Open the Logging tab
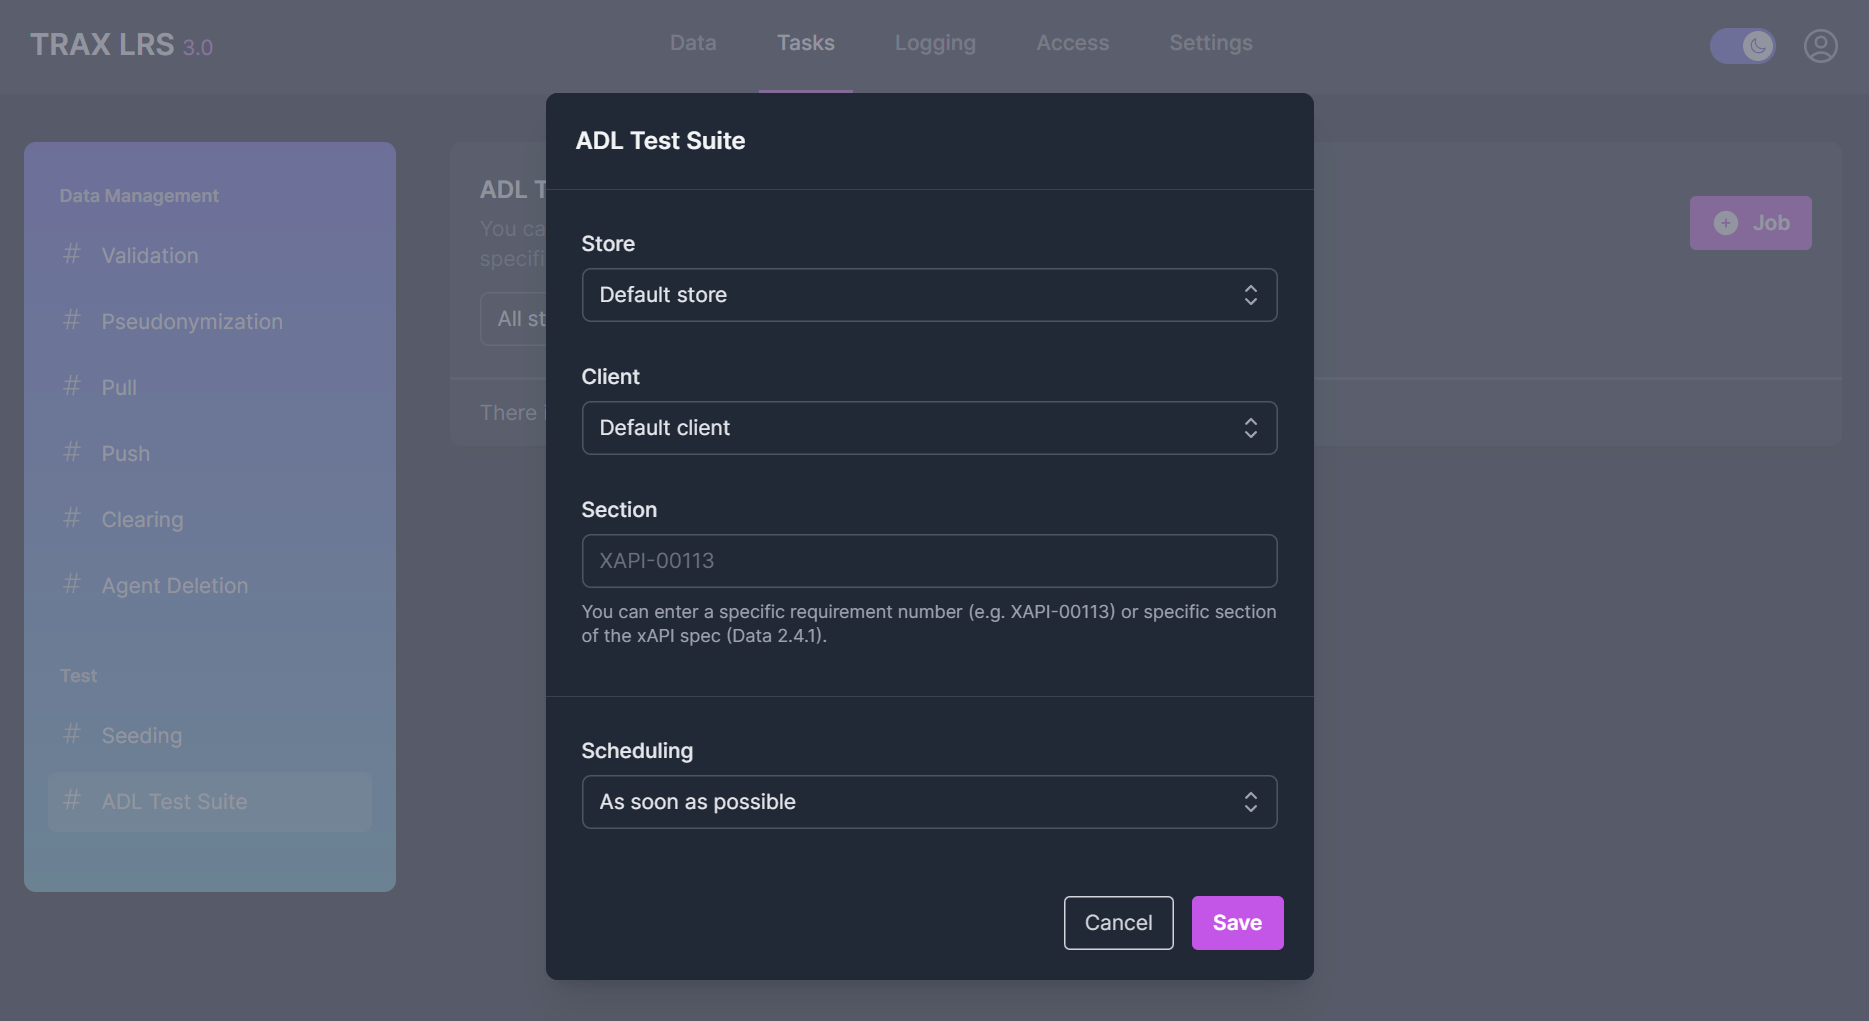Image resolution: width=1869 pixels, height=1021 pixels. click(x=935, y=43)
